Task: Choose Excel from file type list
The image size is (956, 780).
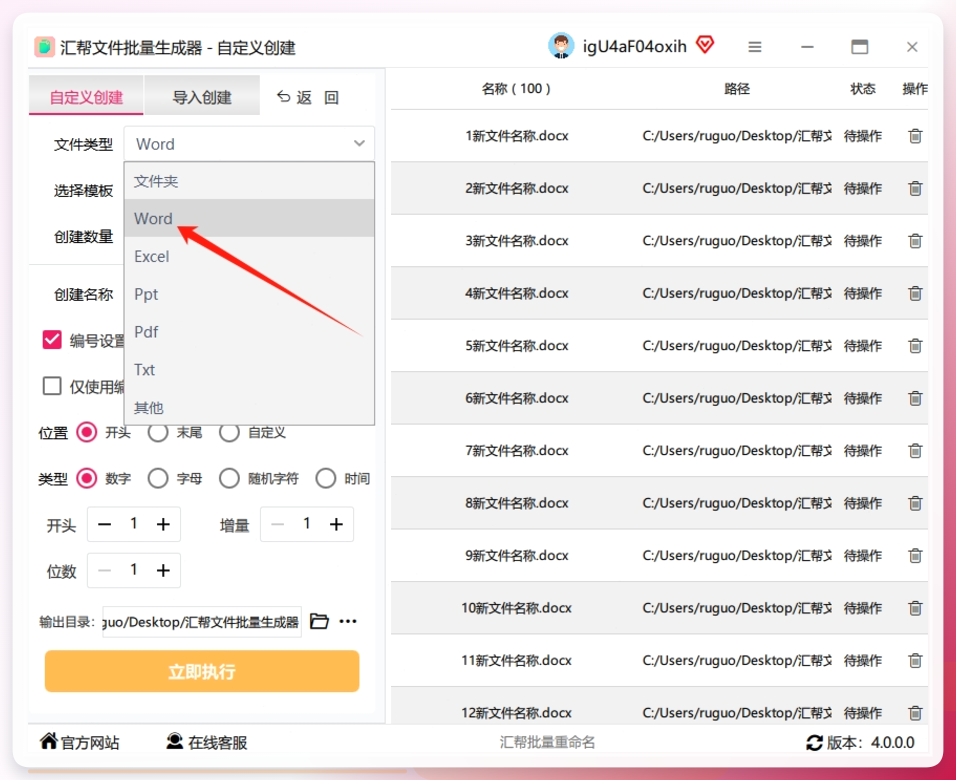Action: tap(249, 256)
